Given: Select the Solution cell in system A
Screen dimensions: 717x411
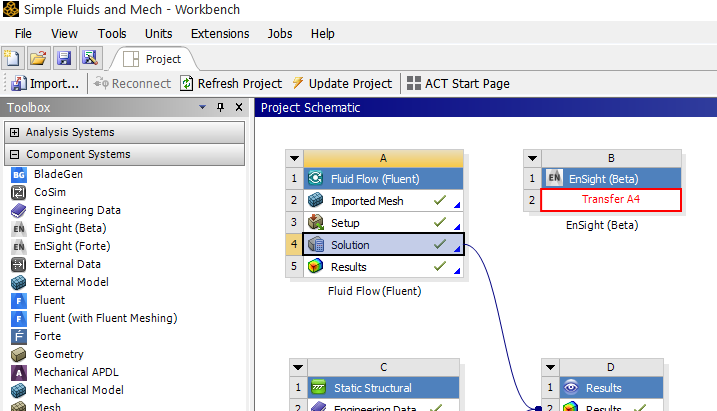Looking at the screenshot, I should coord(383,245).
